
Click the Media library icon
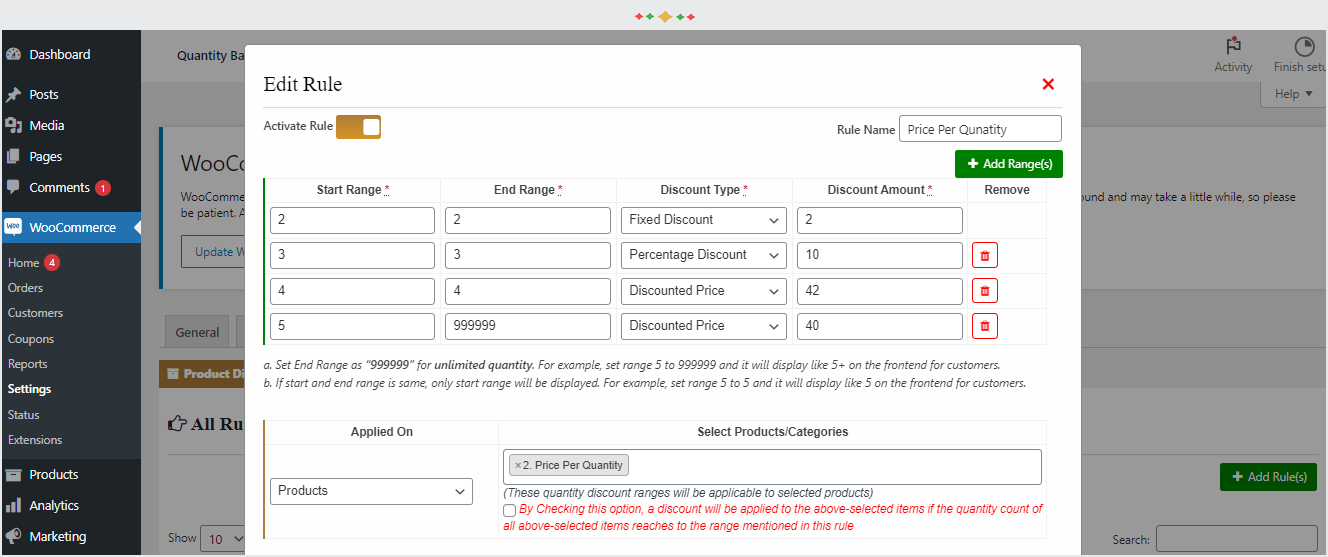(13, 125)
